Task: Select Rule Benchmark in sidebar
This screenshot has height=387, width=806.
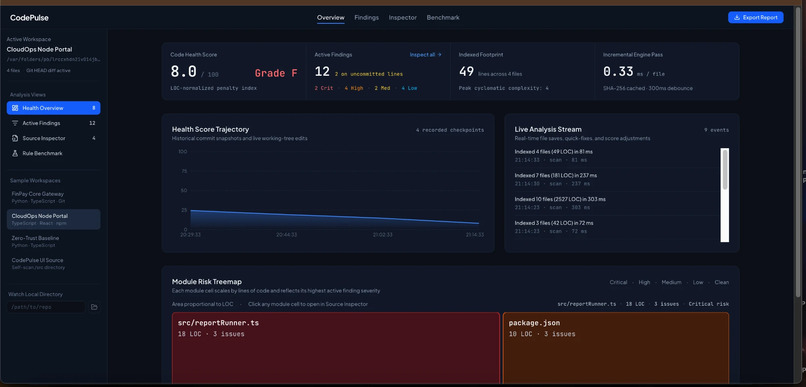Action: click(x=53, y=153)
